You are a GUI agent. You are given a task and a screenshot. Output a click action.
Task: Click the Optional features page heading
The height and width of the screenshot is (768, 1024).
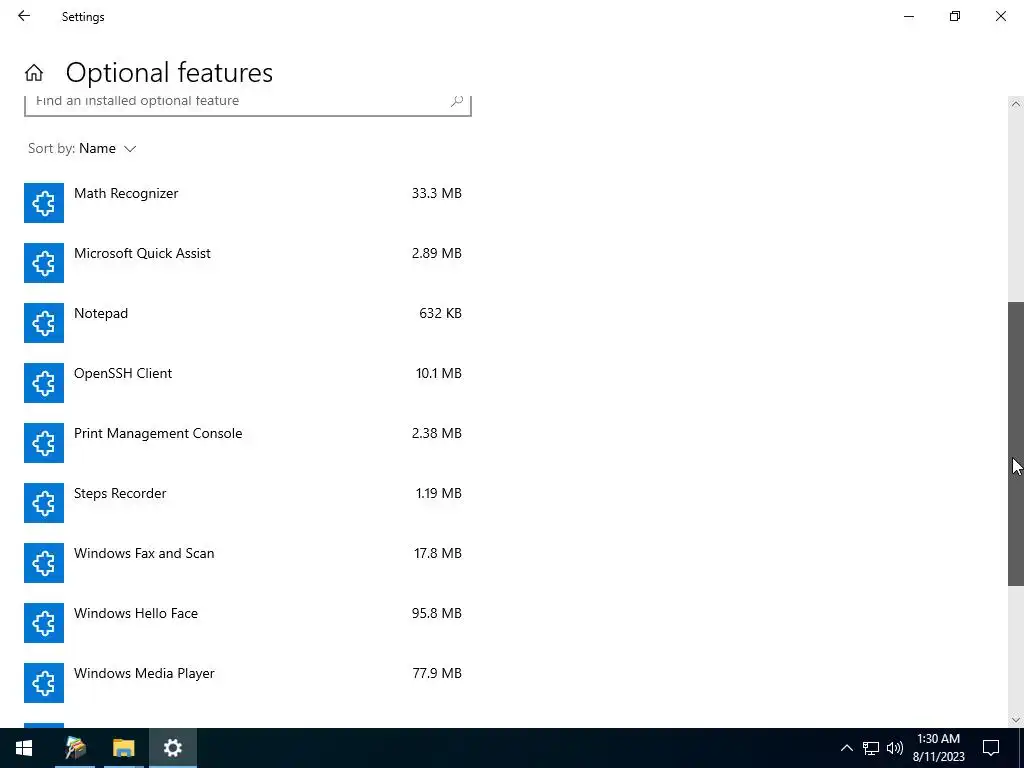[x=169, y=72]
